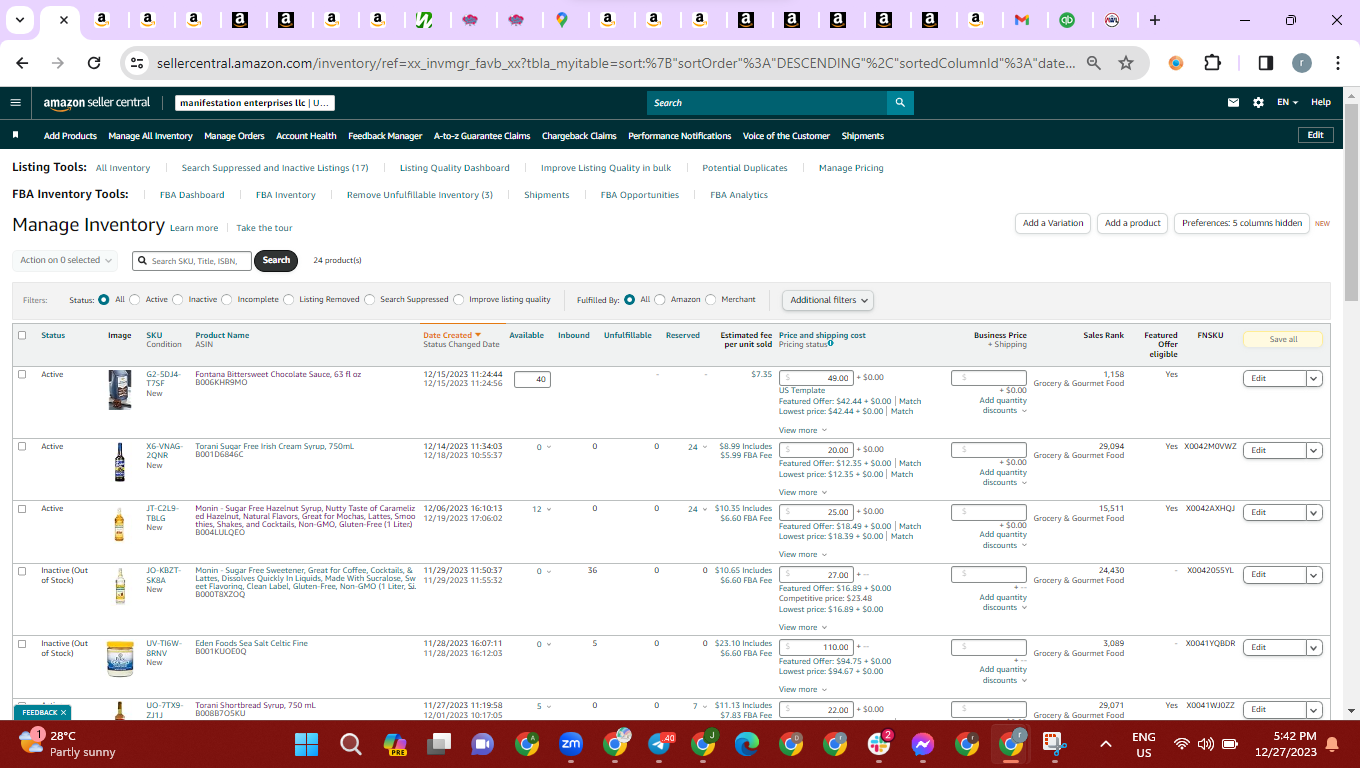Image resolution: width=1360 pixels, height=768 pixels.
Task: Open Edit dropdown arrow for Torani Irish Cream
Action: [x=1314, y=450]
